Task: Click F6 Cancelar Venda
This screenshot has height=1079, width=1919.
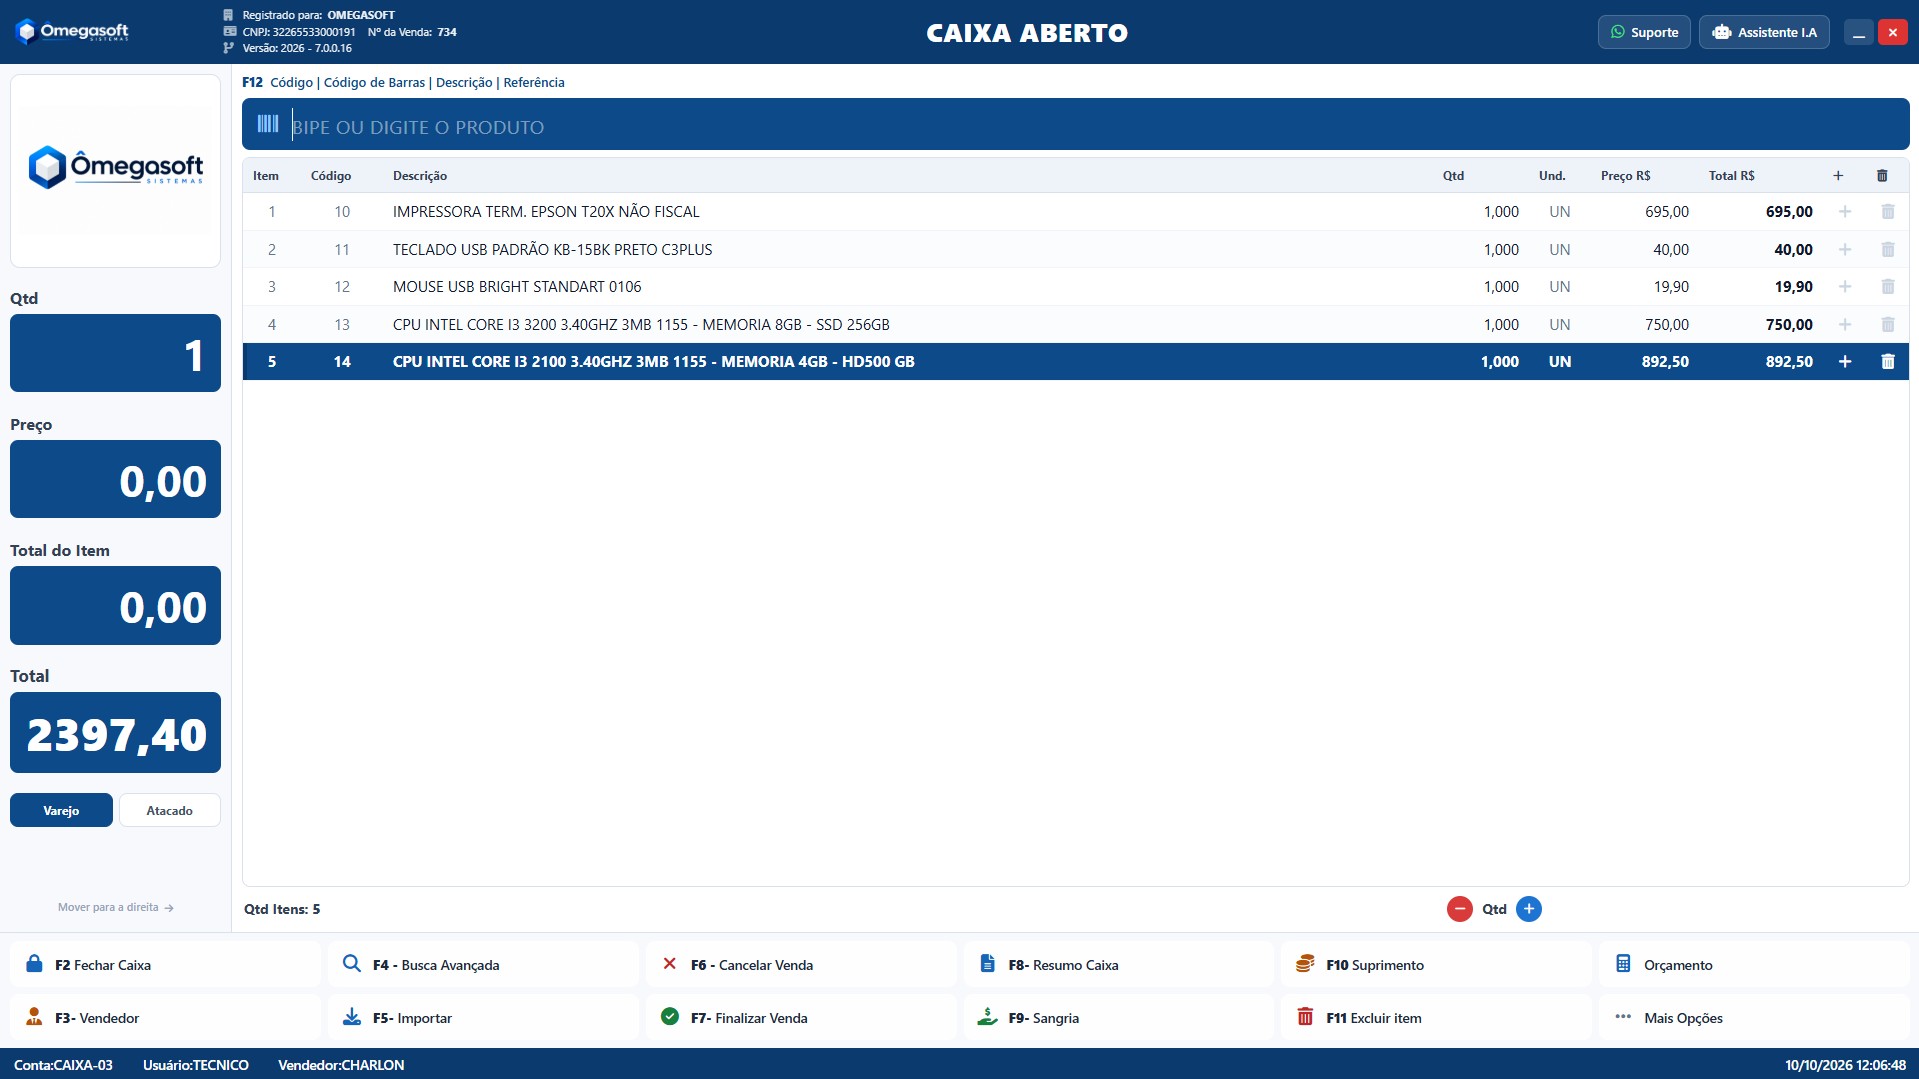Action: tap(801, 965)
